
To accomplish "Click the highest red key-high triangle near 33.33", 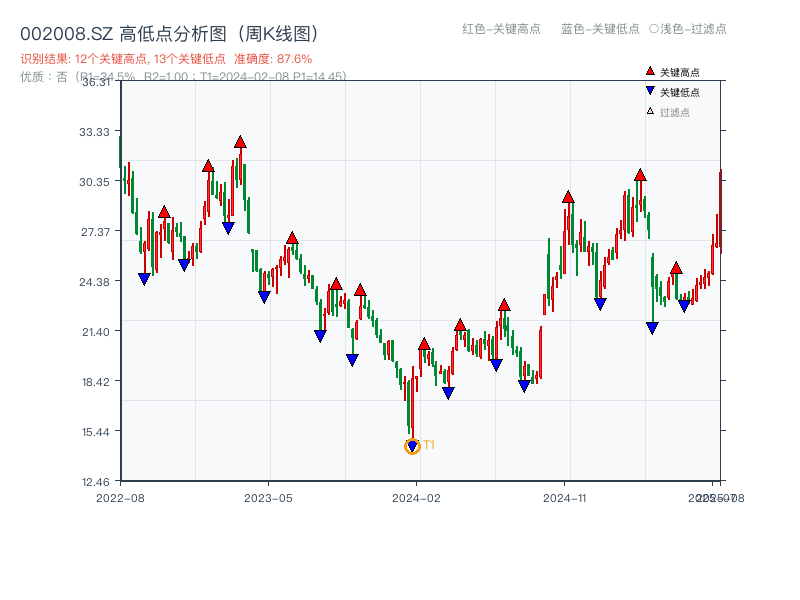I will (240, 142).
